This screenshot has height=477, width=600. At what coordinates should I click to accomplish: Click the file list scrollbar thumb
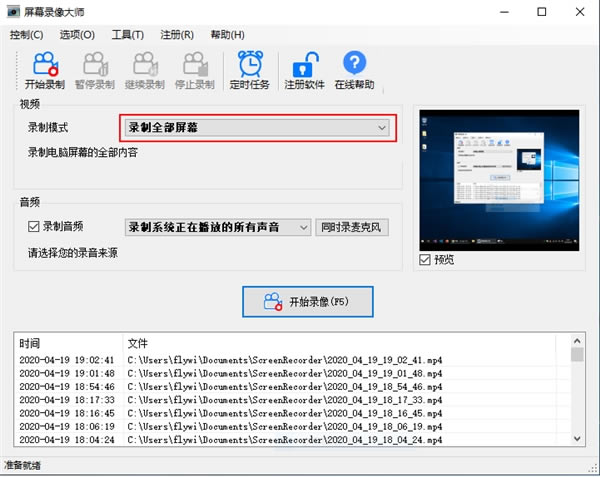tap(577, 354)
